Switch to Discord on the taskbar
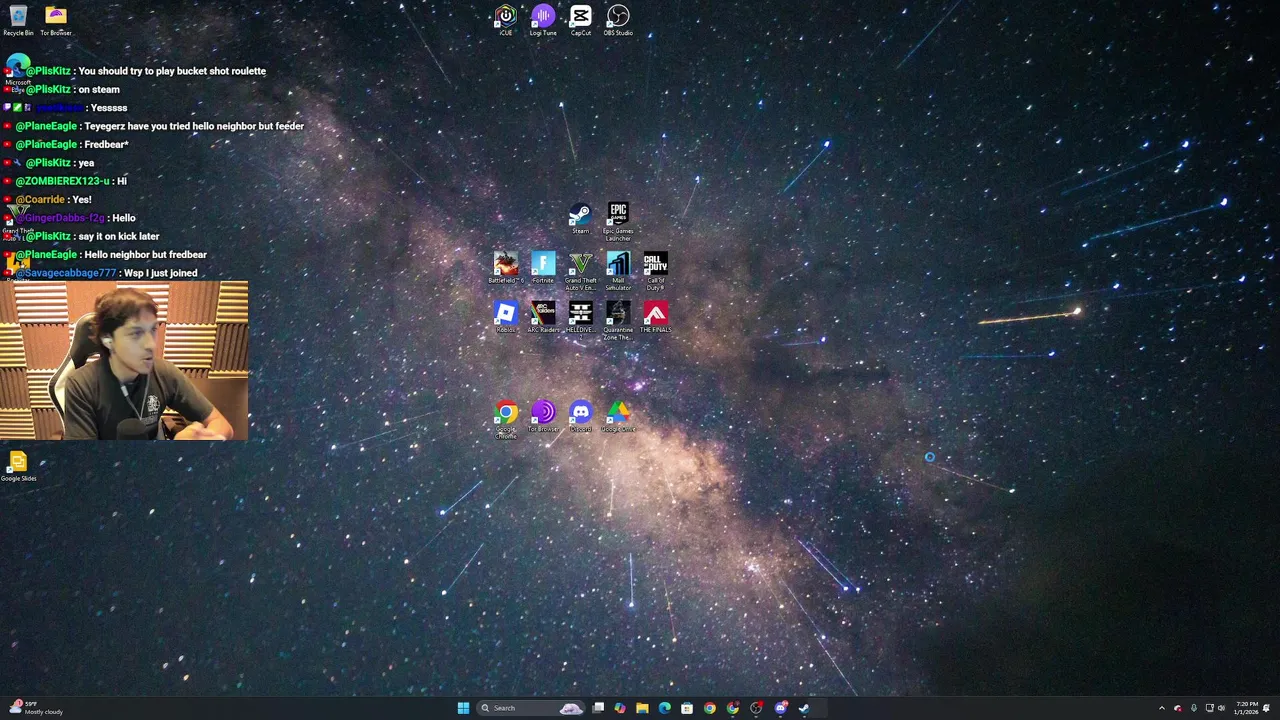 pos(781,708)
